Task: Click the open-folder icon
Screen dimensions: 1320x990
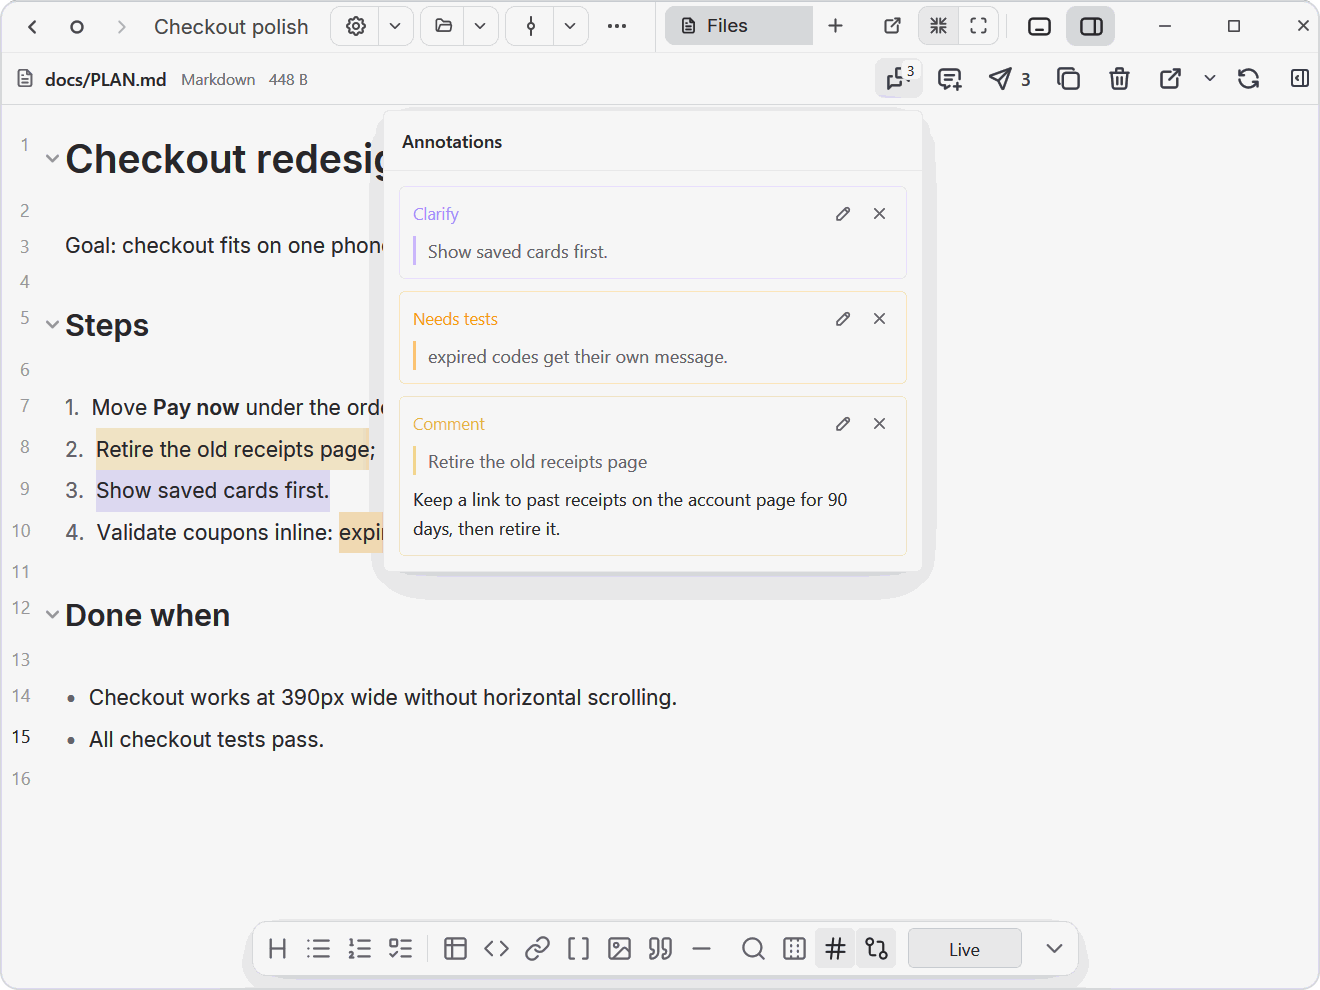Action: (444, 26)
